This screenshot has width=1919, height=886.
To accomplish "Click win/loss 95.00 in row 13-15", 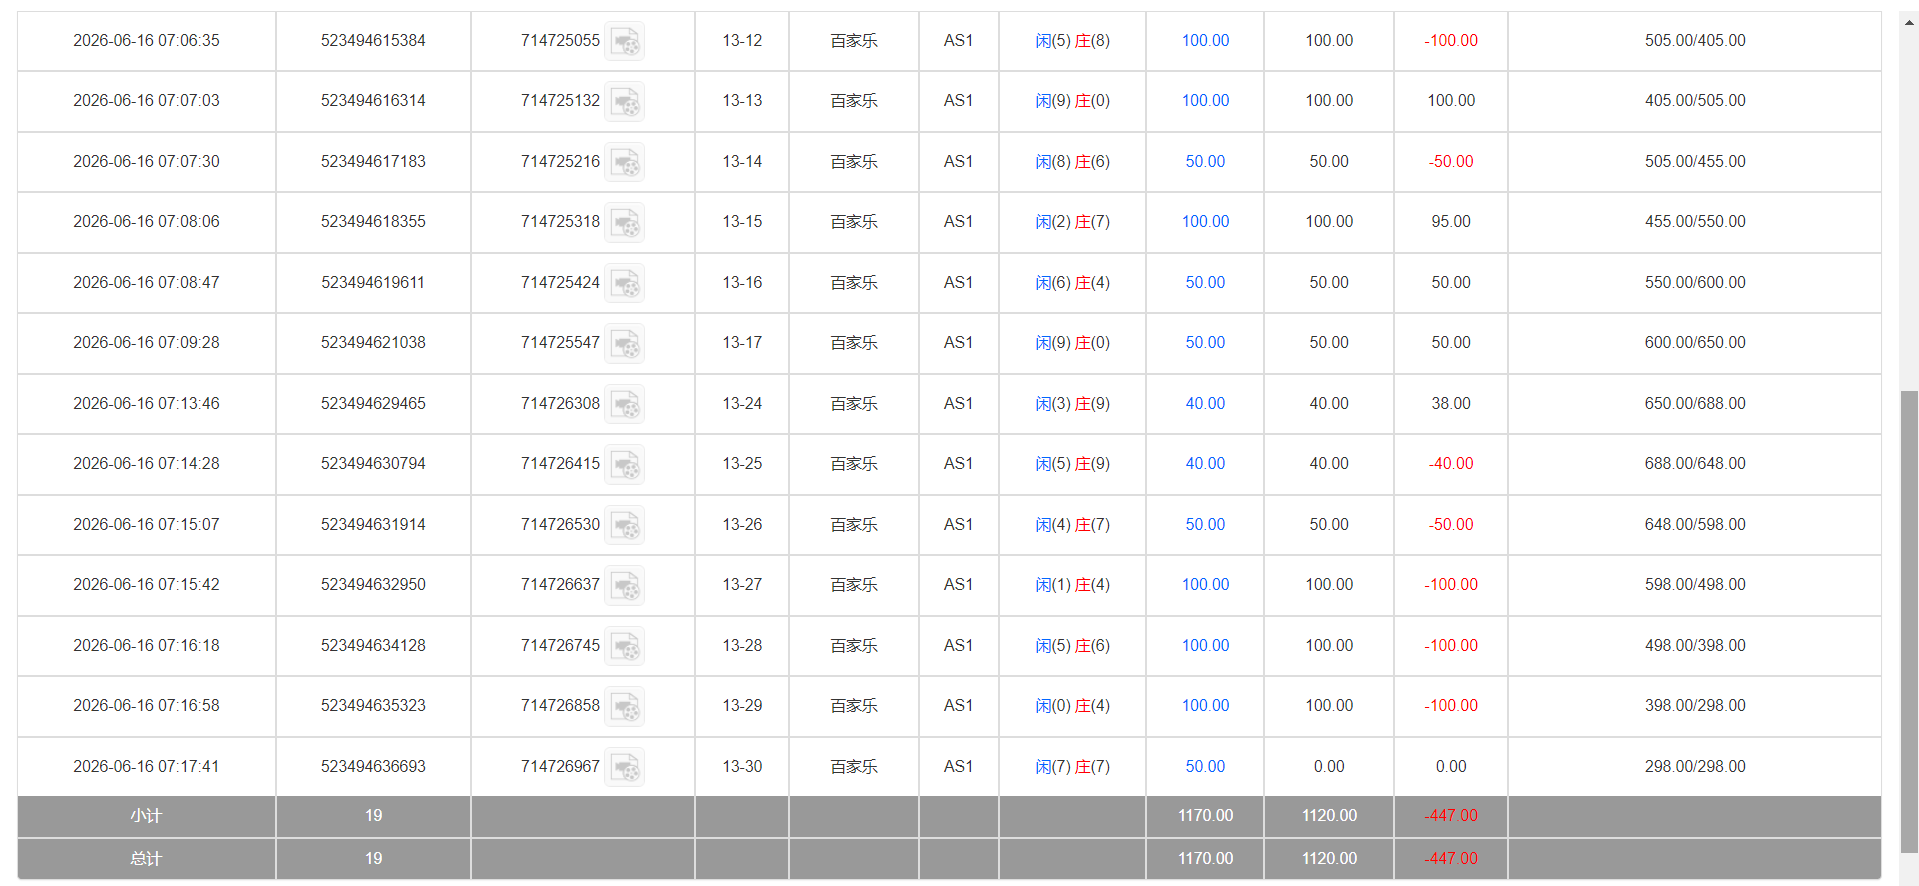I will (x=1451, y=222).
